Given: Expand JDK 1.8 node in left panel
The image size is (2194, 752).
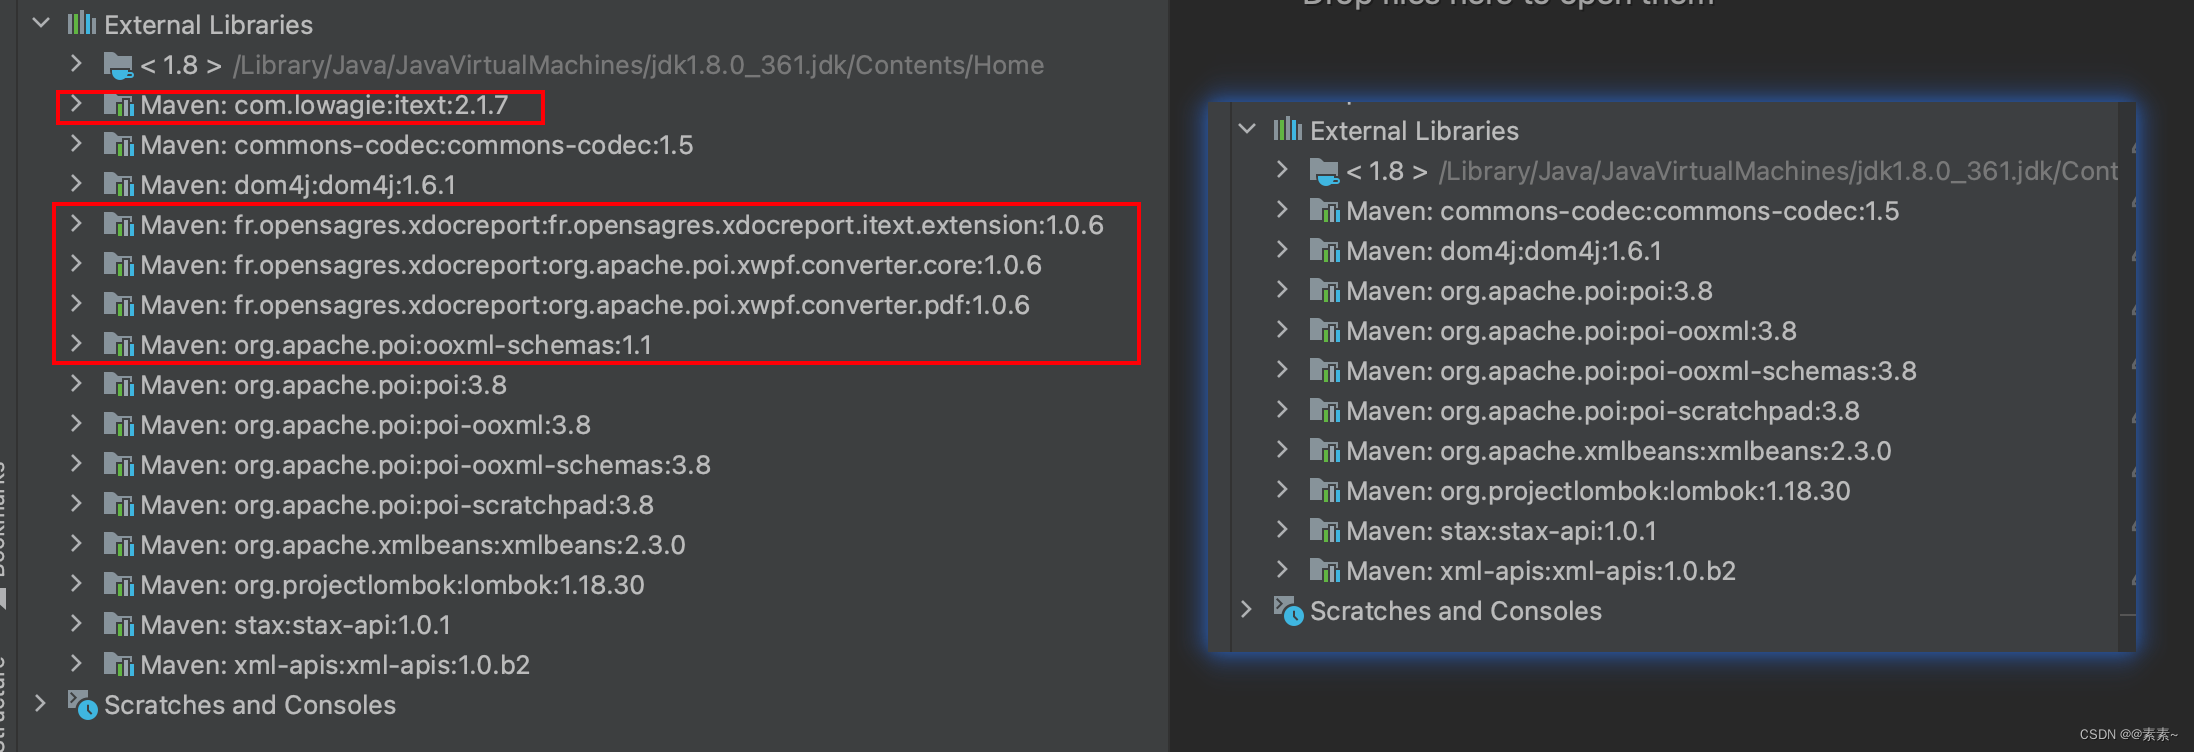Looking at the screenshot, I should (76, 64).
